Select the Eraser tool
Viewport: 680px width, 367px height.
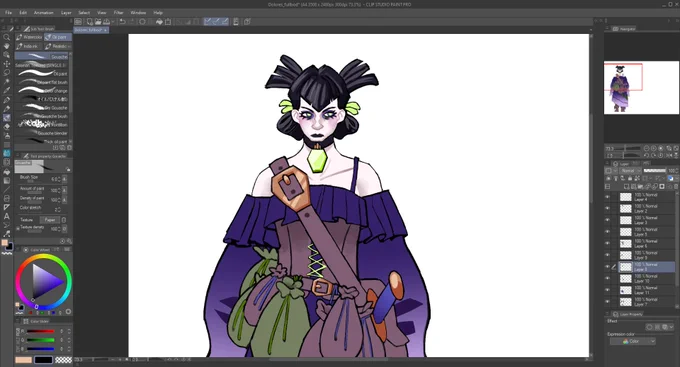click(x=7, y=127)
